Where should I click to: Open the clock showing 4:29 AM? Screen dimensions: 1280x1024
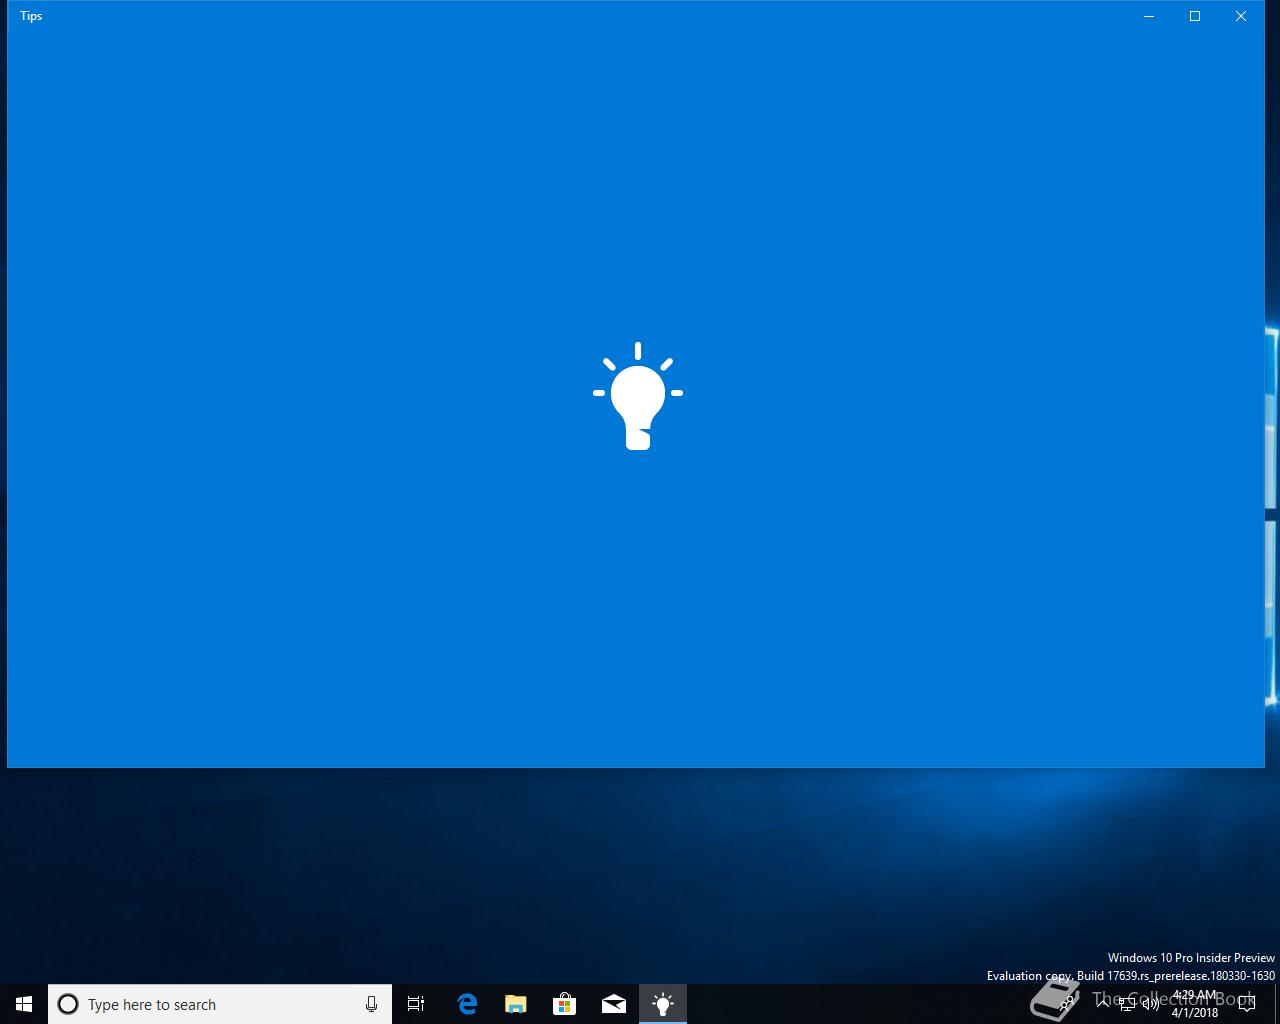(1195, 1004)
